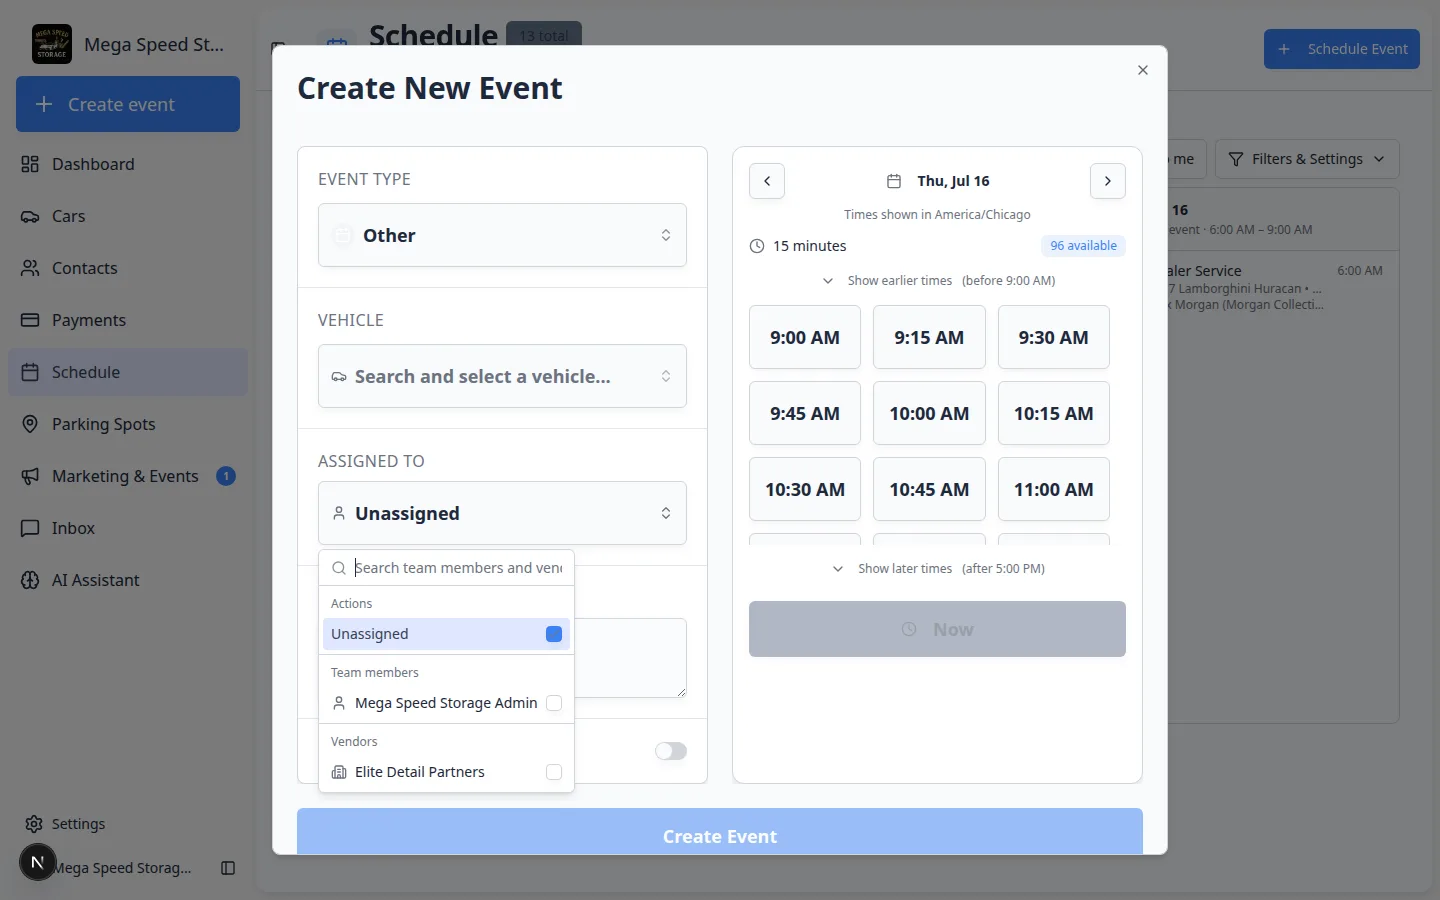Close the Create New Event dialog
1440x900 pixels.
1143,70
